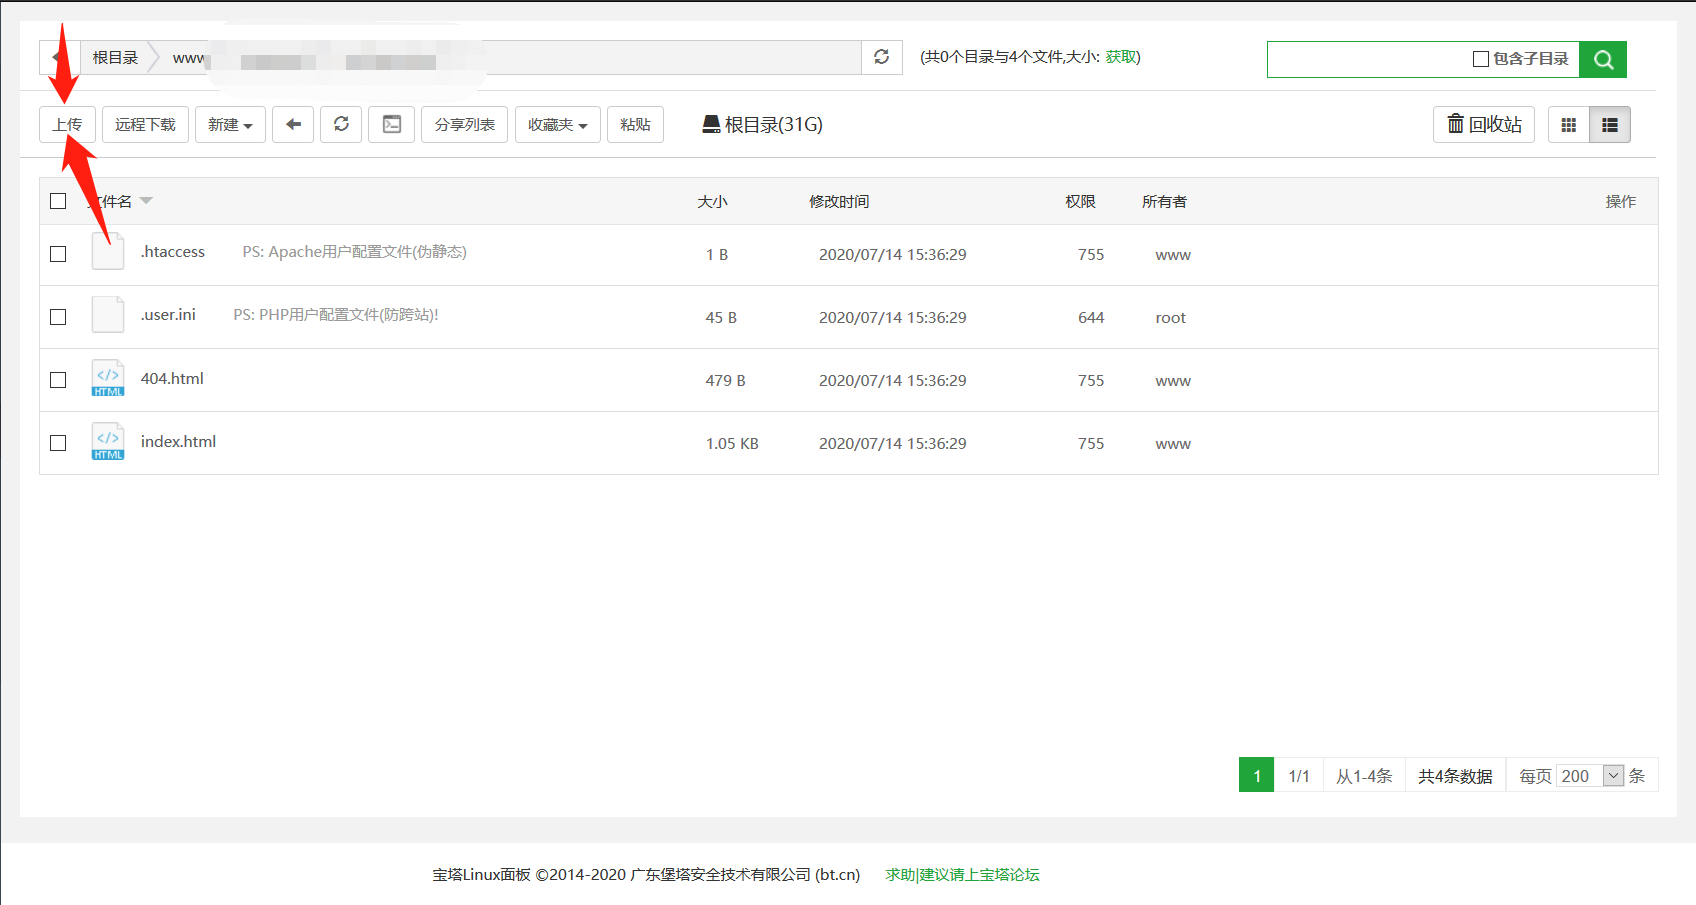Click the 644 permission value of .user.ini
The width and height of the screenshot is (1696, 905).
pos(1091,317)
